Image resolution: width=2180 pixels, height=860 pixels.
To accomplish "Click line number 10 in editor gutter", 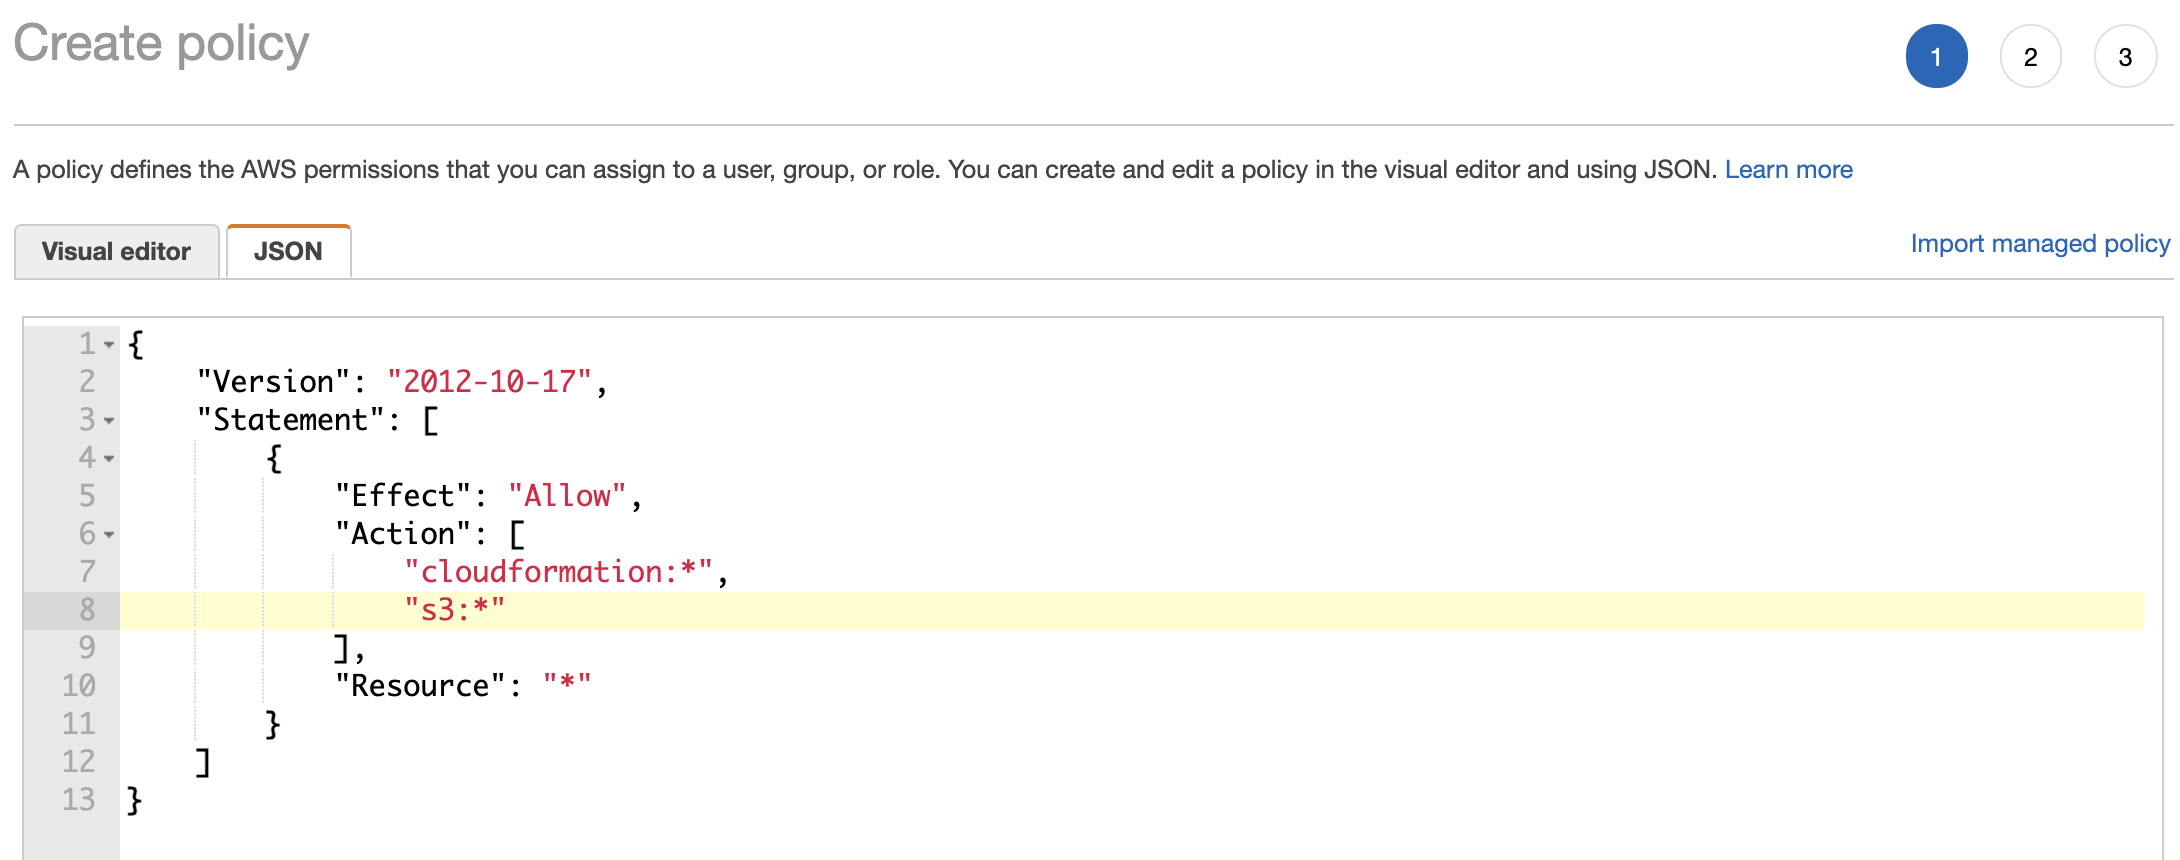I will [x=79, y=685].
